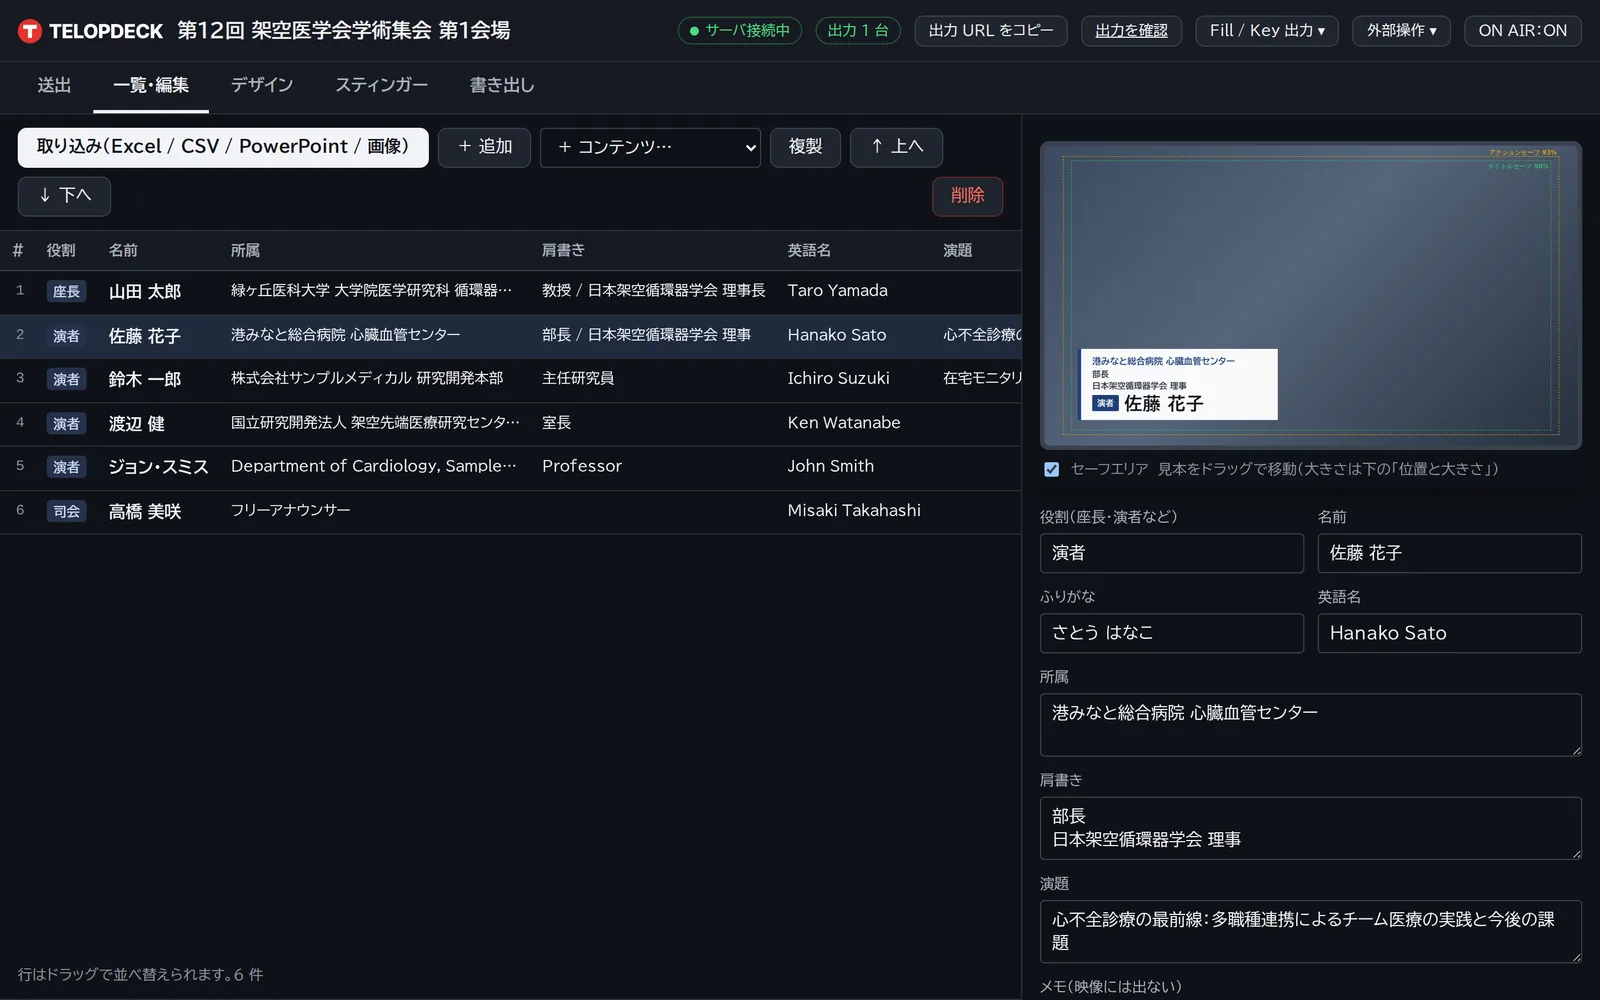The image size is (1600, 1000).
Task: Move the row up with ↑ 上へ
Action: (x=896, y=147)
